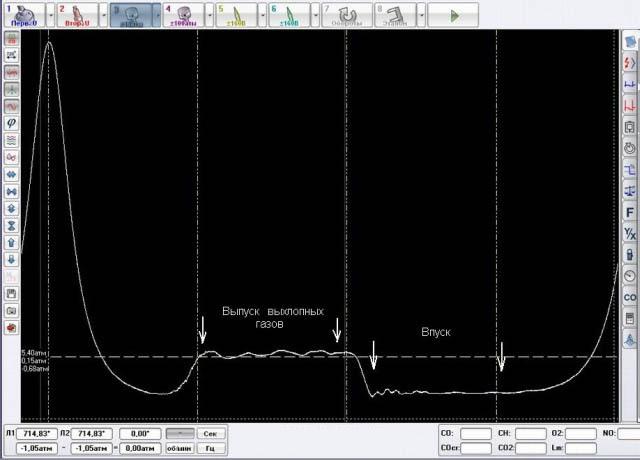640x460 pixels.
Task: Click the F icon in right sidebar
Action: point(630,212)
